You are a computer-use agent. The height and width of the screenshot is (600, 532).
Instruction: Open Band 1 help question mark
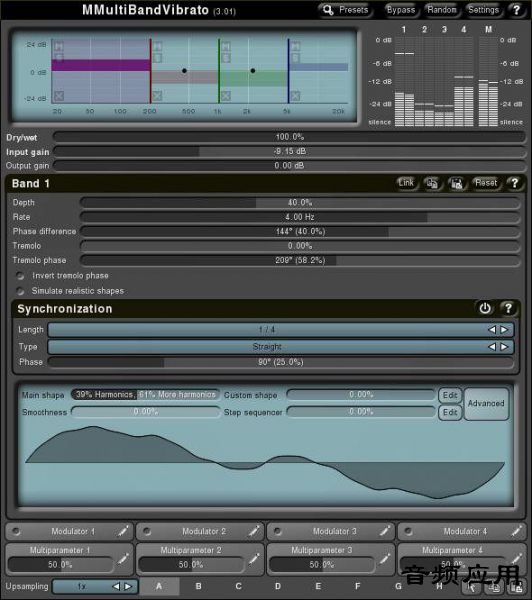pos(514,183)
